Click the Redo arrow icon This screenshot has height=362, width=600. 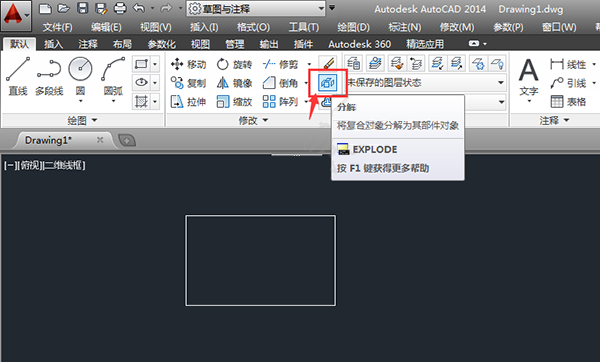click(166, 8)
